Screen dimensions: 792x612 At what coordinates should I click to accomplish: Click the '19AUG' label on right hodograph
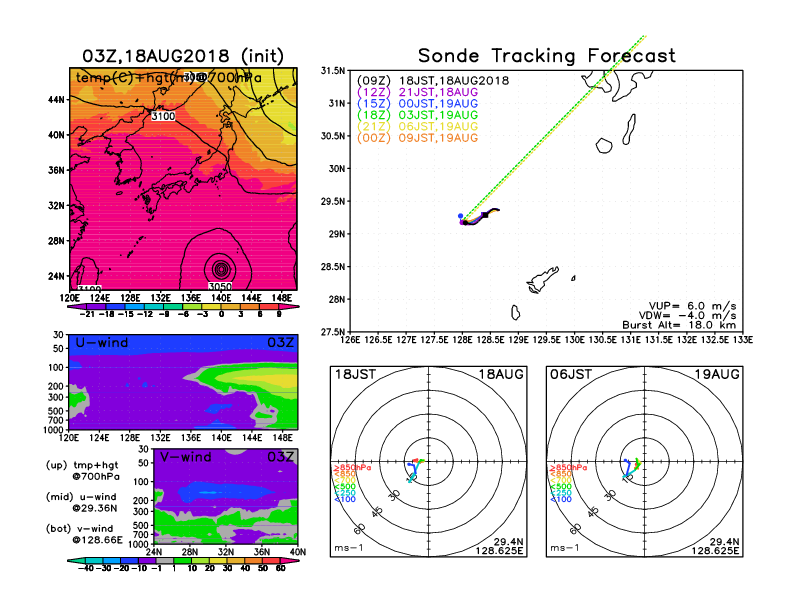coord(717,375)
